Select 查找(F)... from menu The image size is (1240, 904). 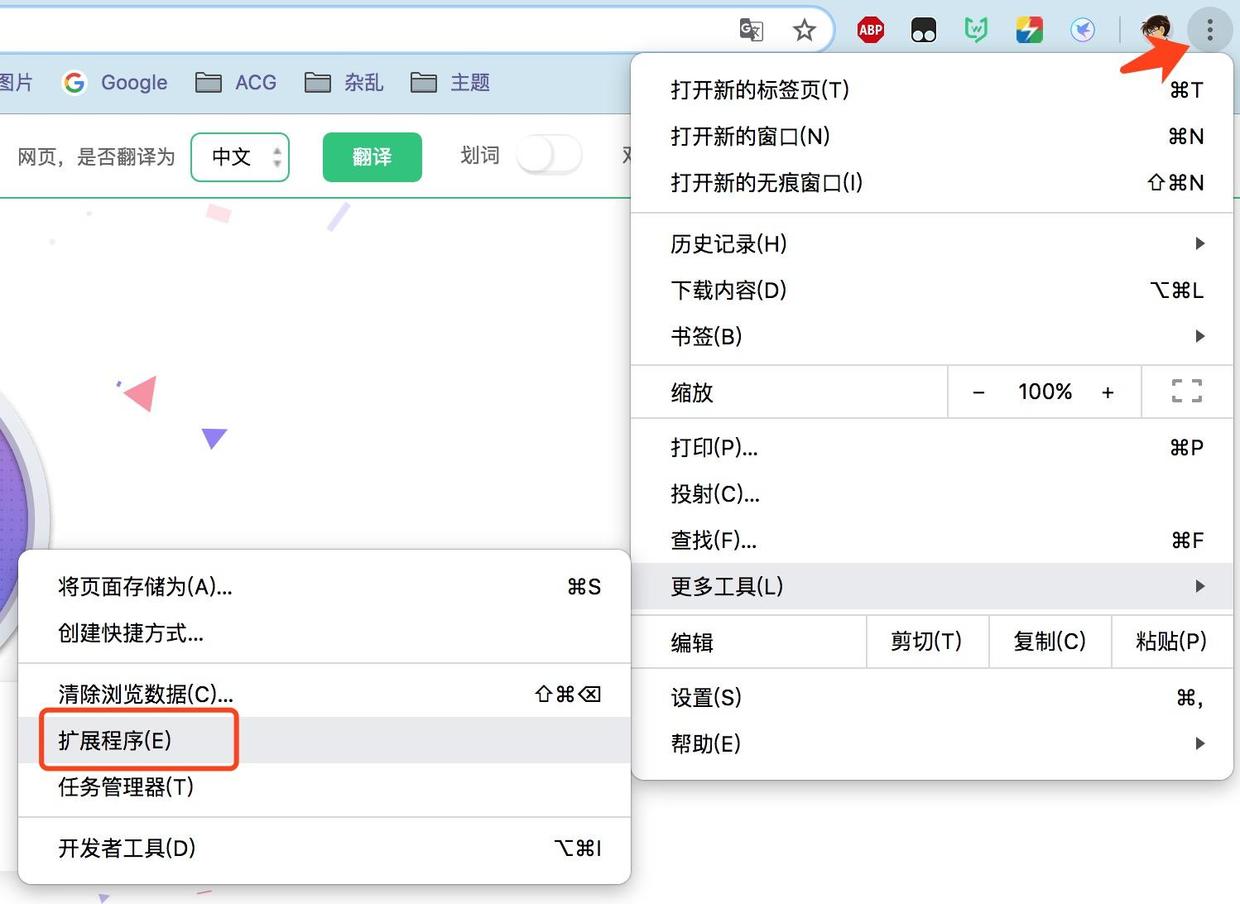click(x=932, y=540)
